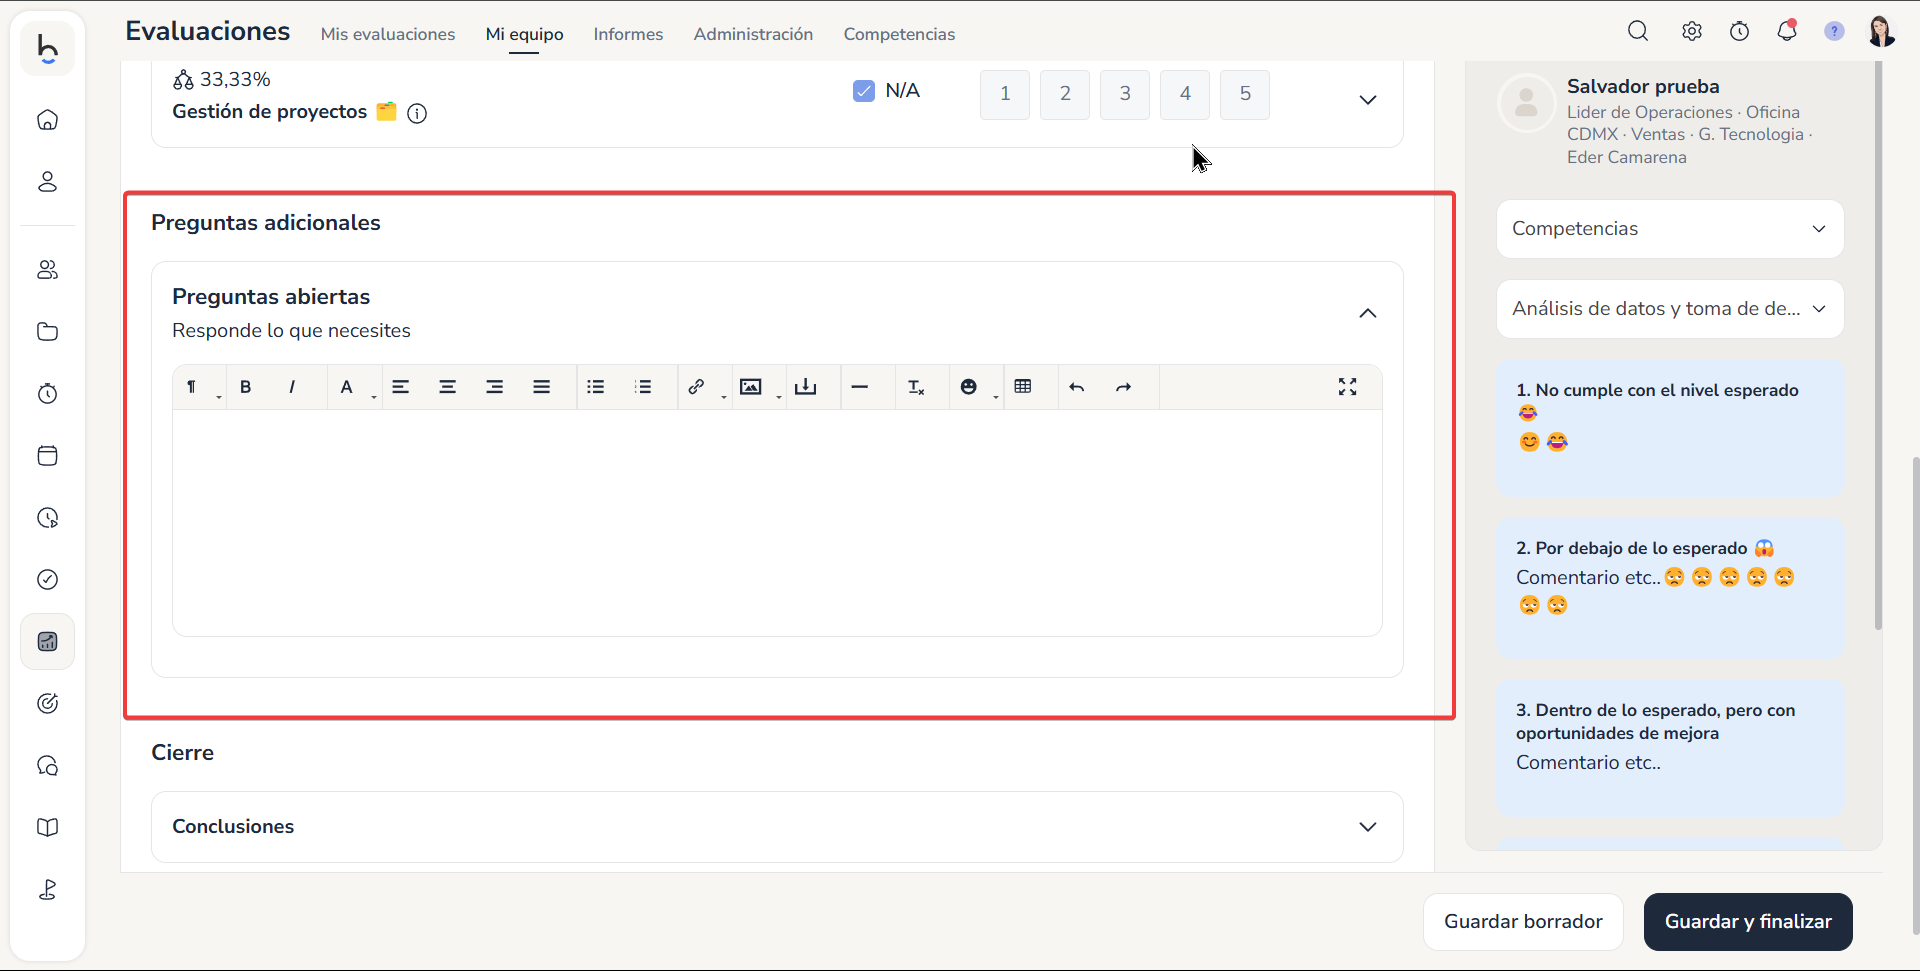Align text right in the editor

[495, 387]
